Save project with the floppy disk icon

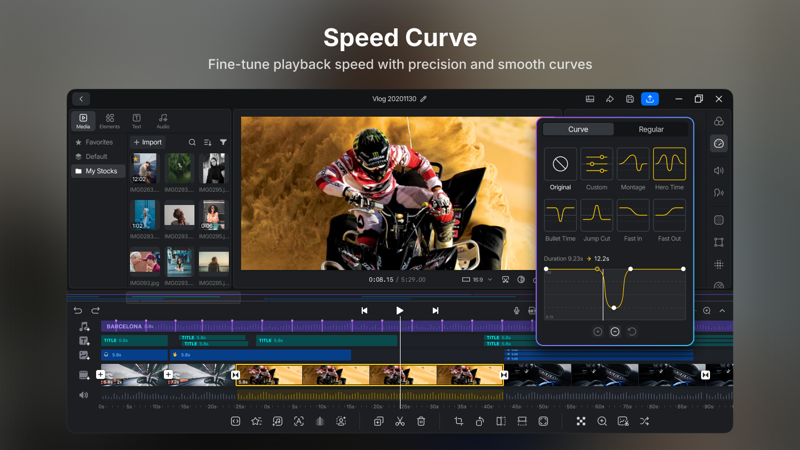coord(630,99)
